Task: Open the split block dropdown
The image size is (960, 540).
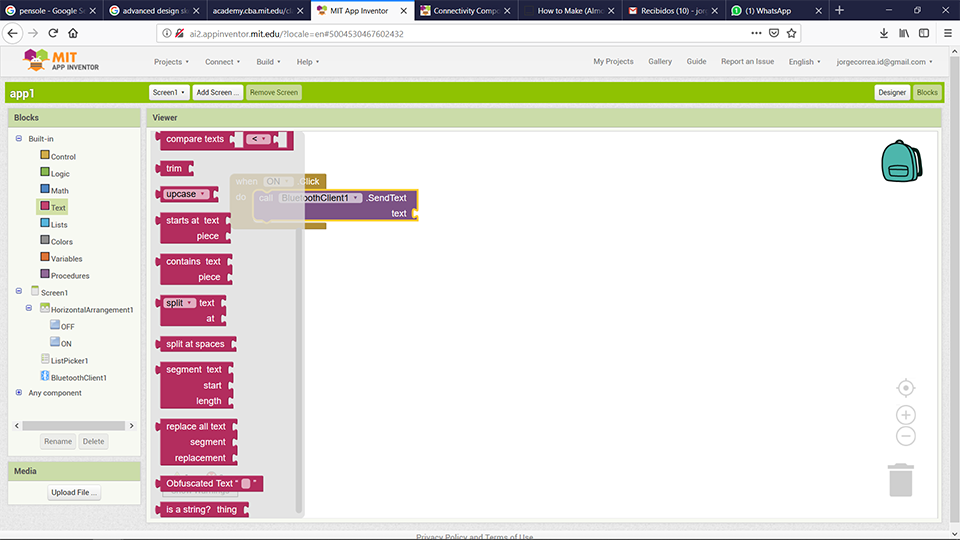Action: coord(179,303)
